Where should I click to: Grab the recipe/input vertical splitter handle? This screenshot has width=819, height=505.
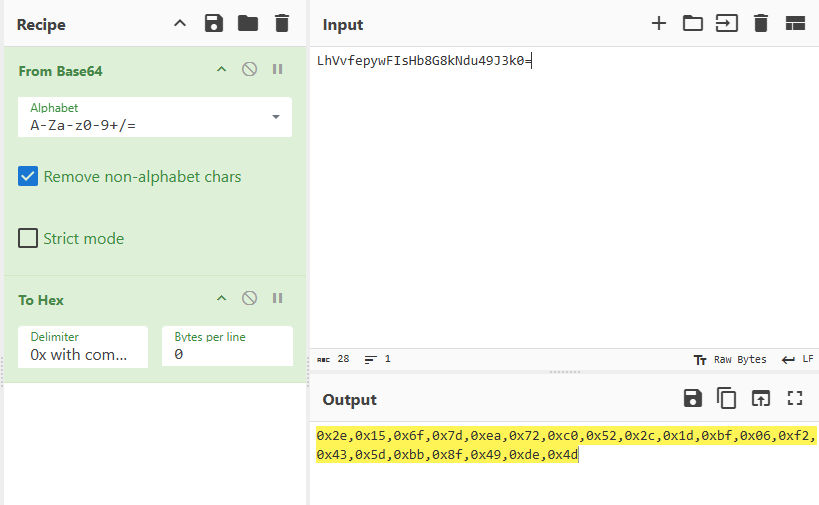[308, 371]
